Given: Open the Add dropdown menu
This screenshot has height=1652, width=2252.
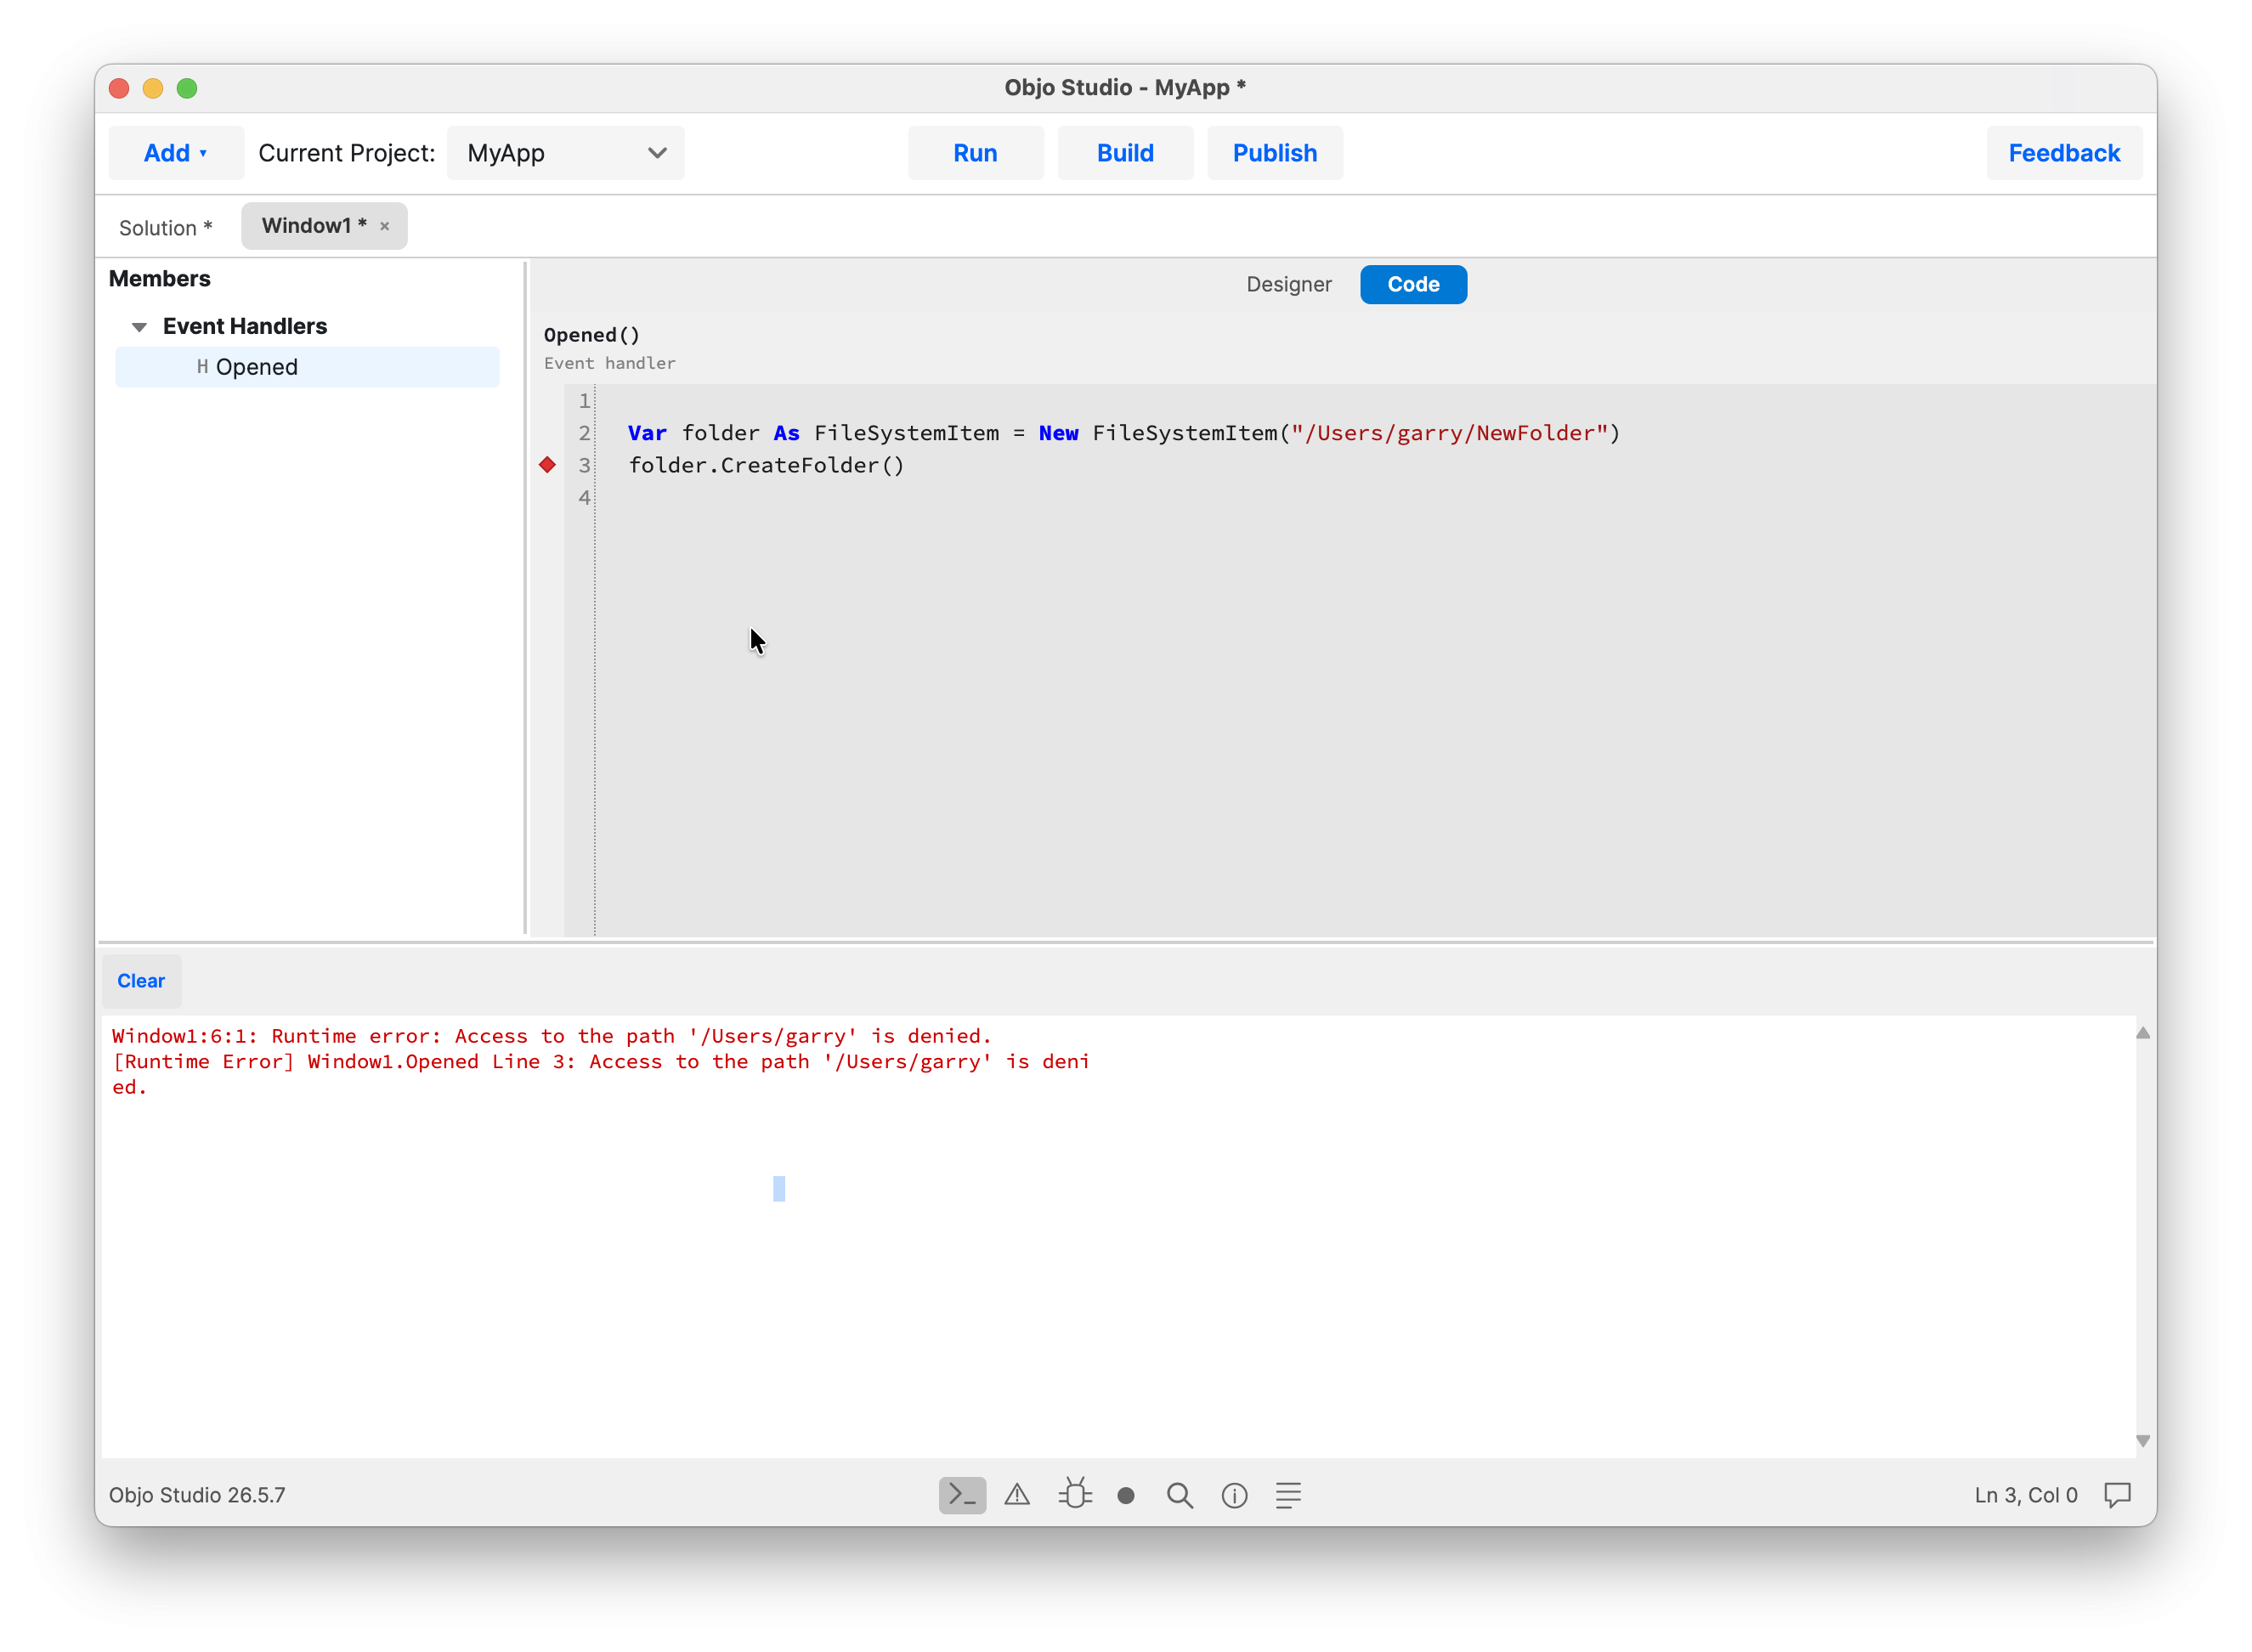Looking at the screenshot, I should click(x=176, y=153).
